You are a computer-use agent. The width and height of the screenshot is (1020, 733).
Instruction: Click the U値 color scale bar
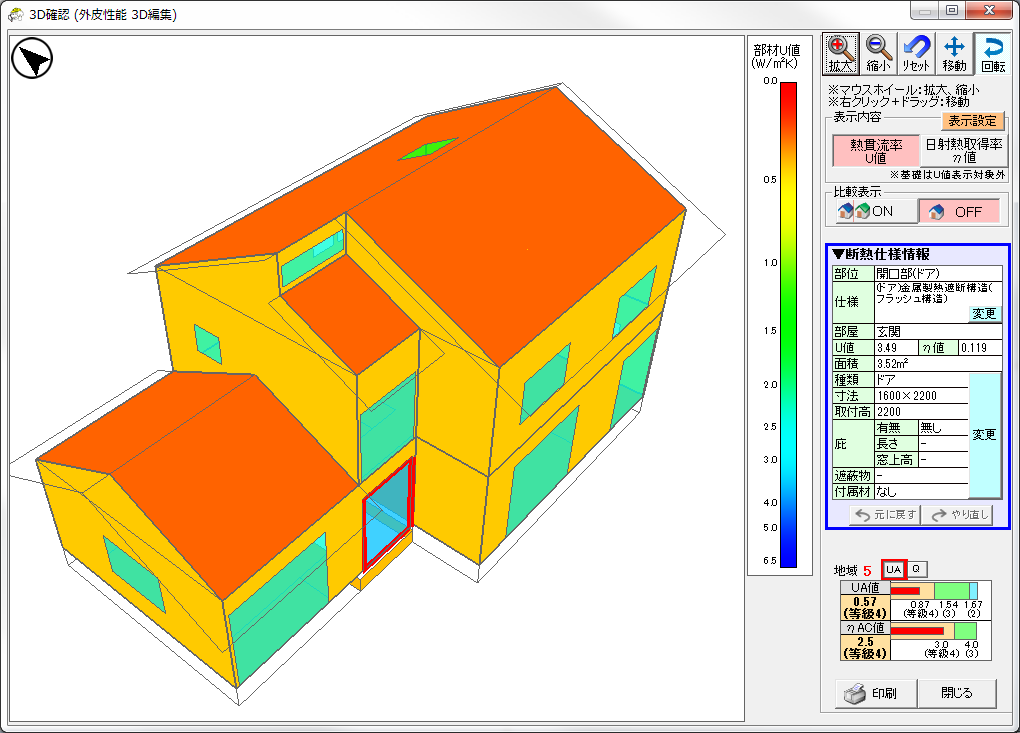[788, 325]
